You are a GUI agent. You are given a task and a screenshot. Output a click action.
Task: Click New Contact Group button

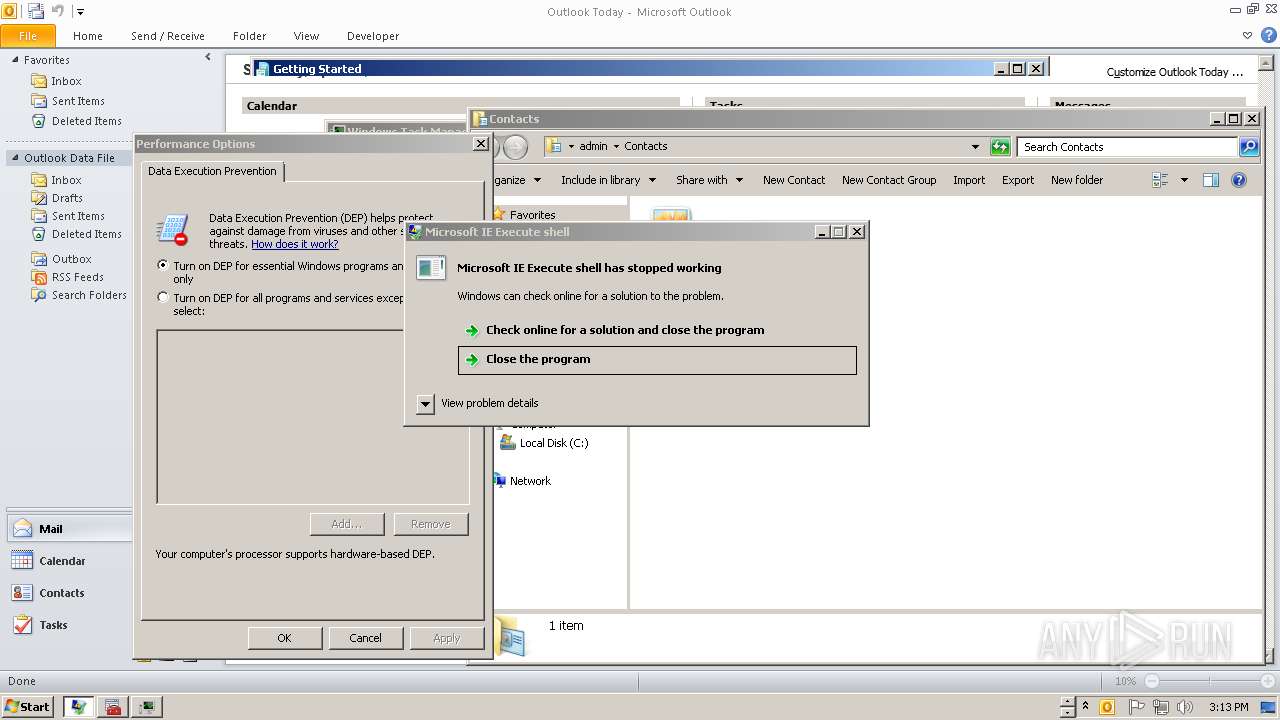tap(889, 180)
